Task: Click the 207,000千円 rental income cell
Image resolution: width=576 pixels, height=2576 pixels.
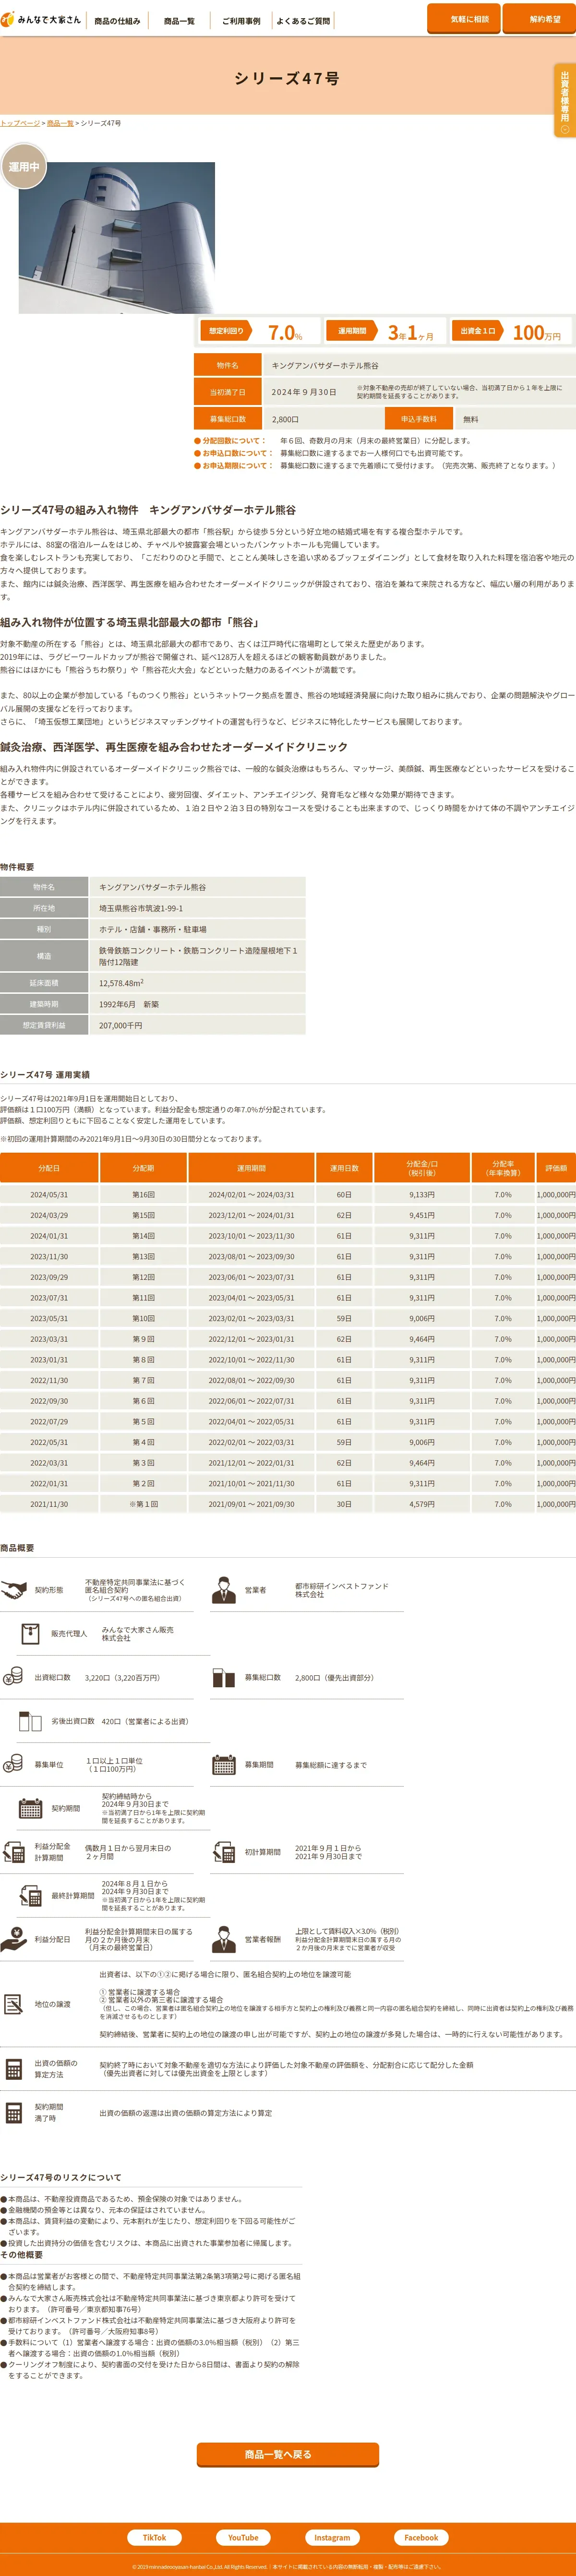Action: pos(197,1025)
